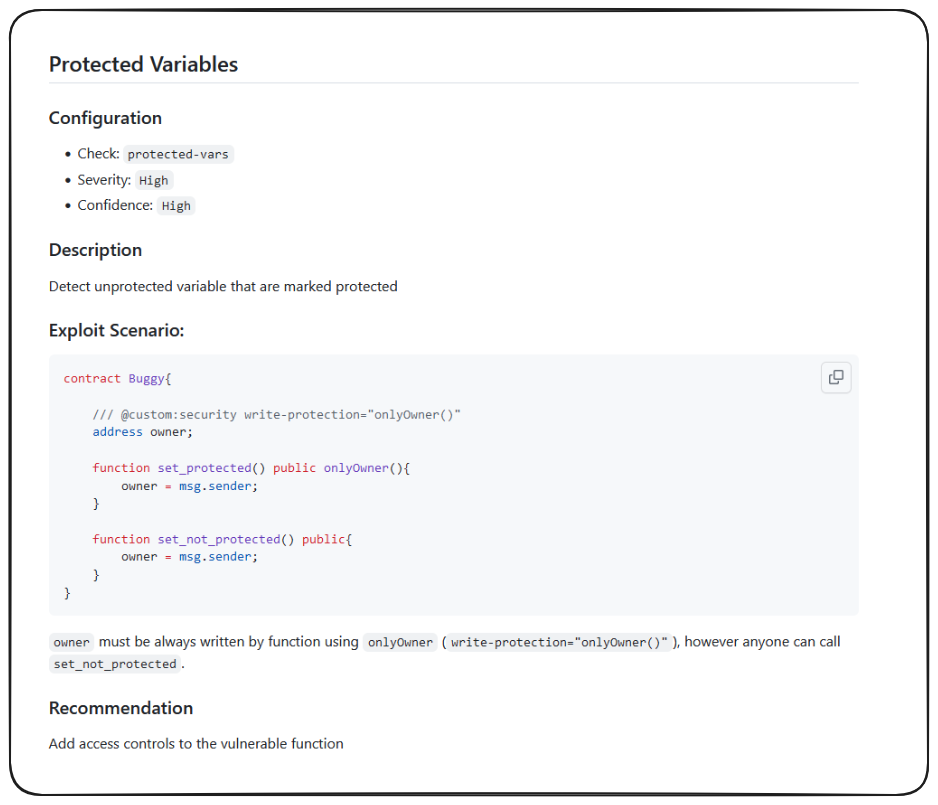Click the 'address owner;' declaration line
Viewport: 938px width, 805px height.
tap(142, 432)
